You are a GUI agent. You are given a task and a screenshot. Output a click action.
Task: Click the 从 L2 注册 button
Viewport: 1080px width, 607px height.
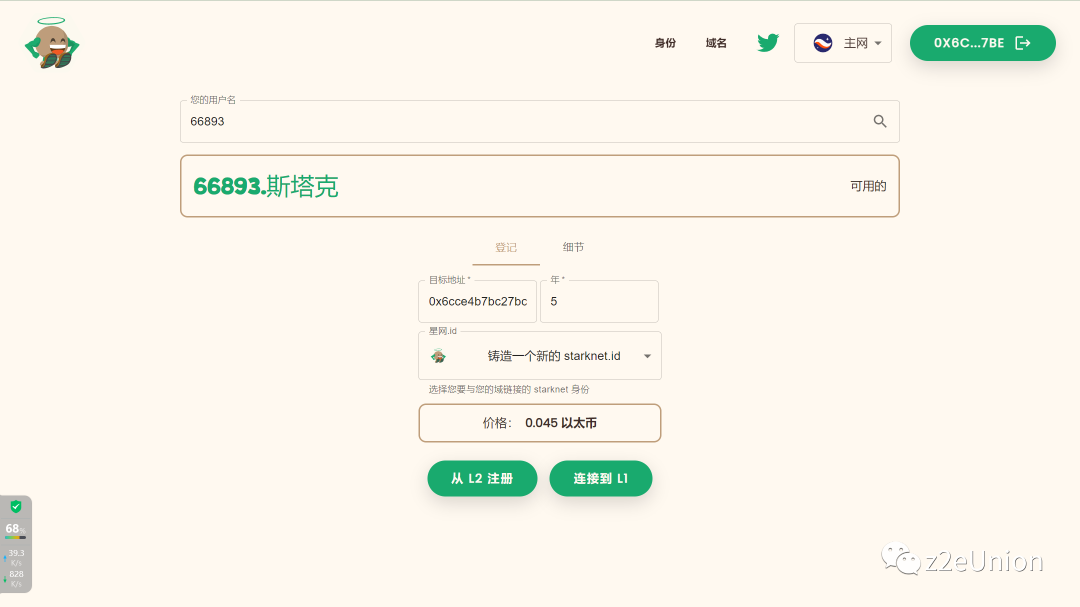pos(482,478)
